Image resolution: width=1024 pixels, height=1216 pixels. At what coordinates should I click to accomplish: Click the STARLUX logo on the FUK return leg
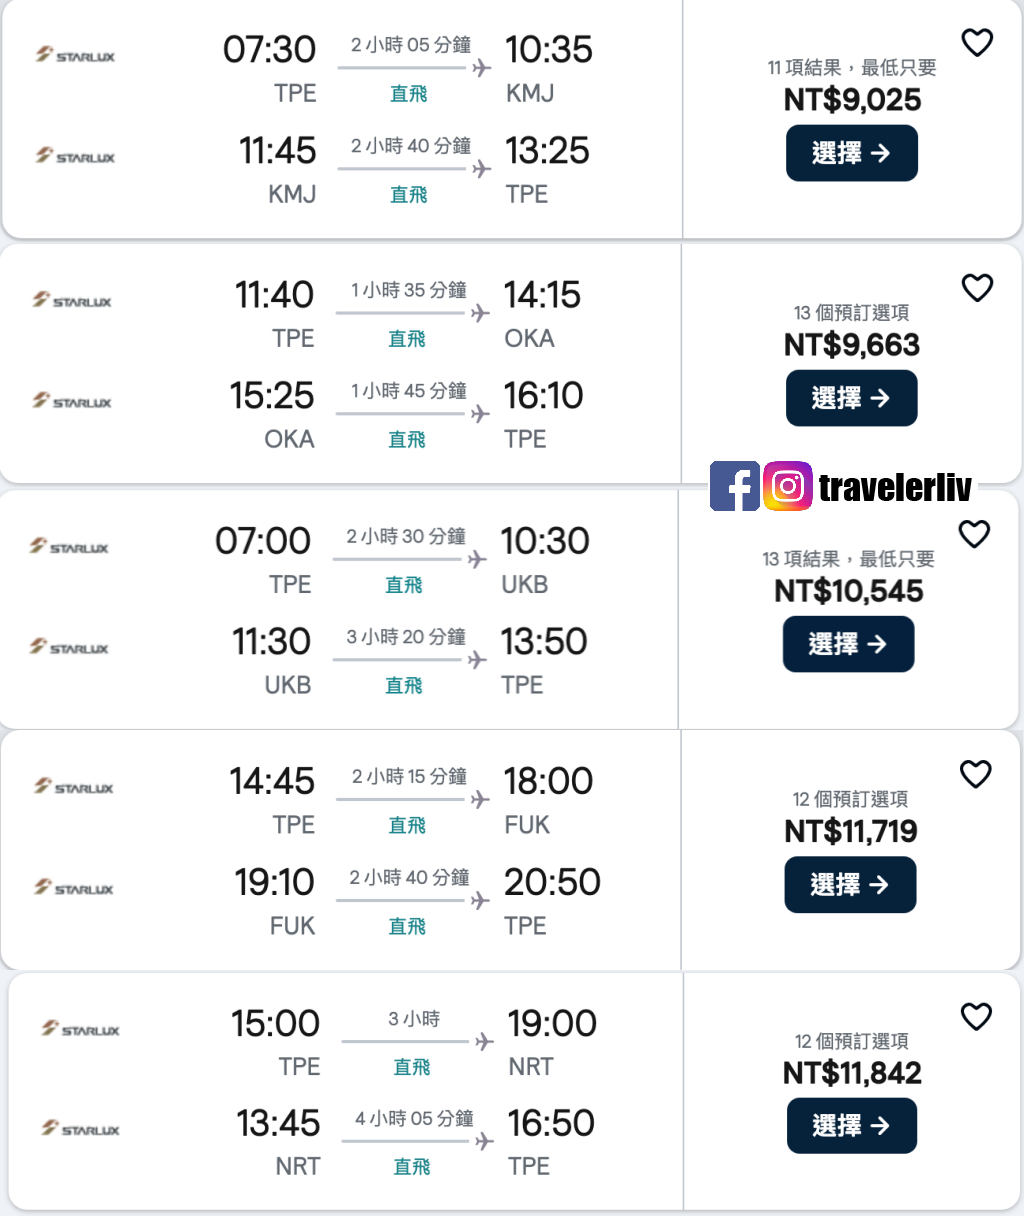pos(75,888)
